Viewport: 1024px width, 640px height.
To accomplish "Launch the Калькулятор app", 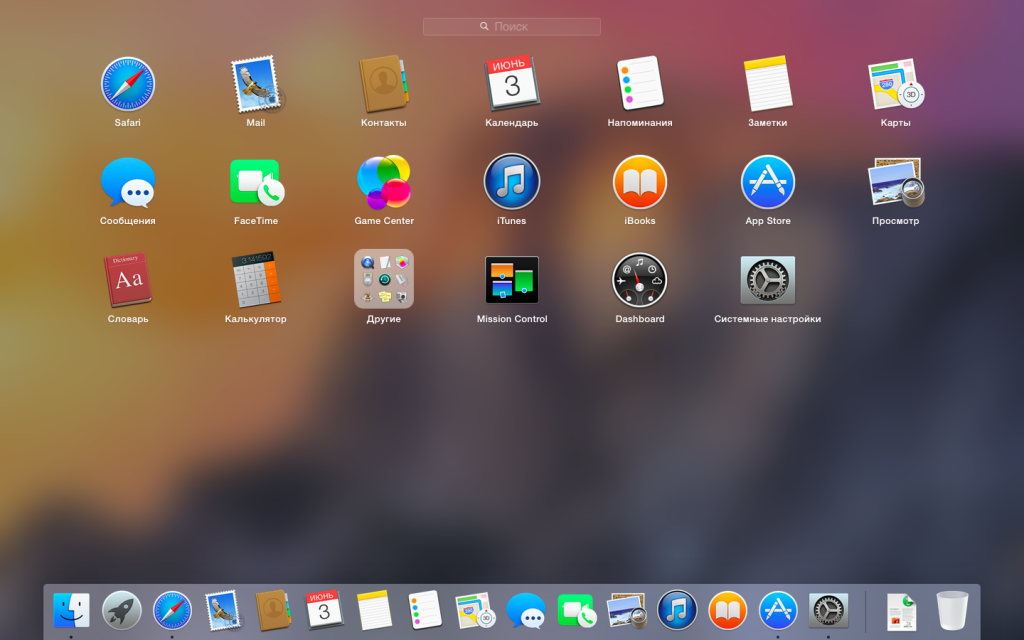I will [256, 280].
